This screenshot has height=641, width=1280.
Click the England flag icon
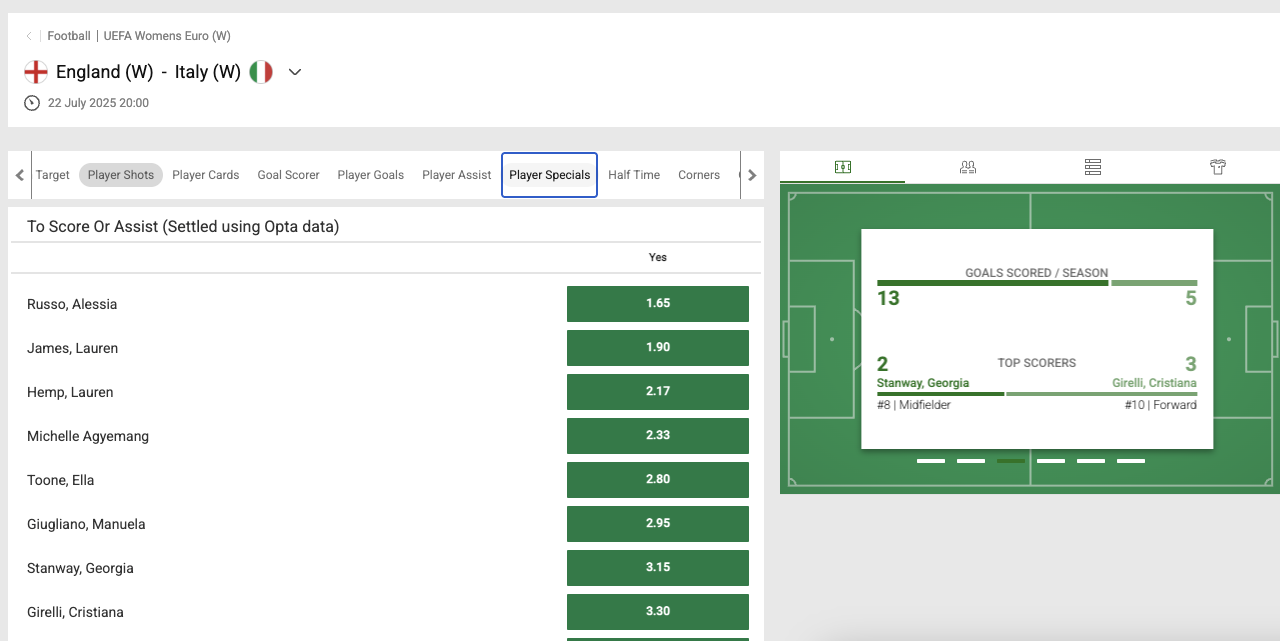(x=36, y=72)
